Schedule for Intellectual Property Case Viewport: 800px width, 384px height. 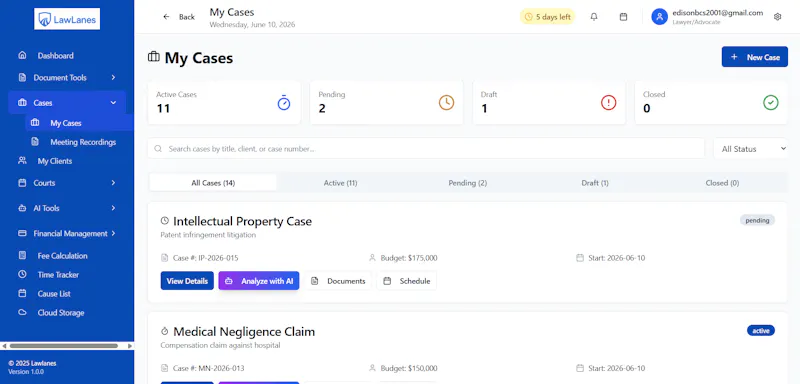click(x=407, y=280)
